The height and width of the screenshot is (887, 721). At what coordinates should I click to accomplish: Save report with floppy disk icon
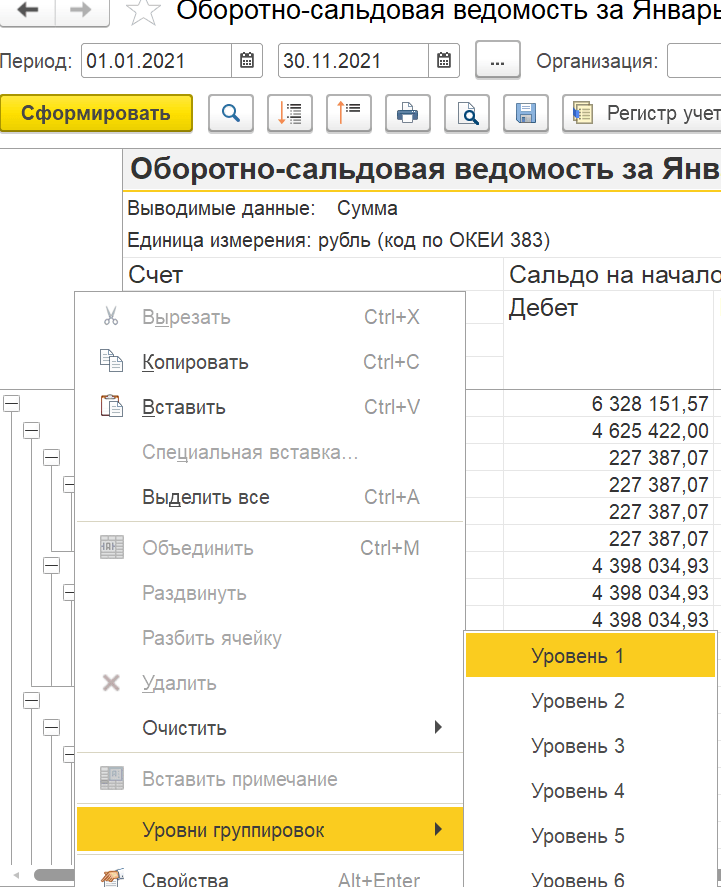tap(525, 113)
